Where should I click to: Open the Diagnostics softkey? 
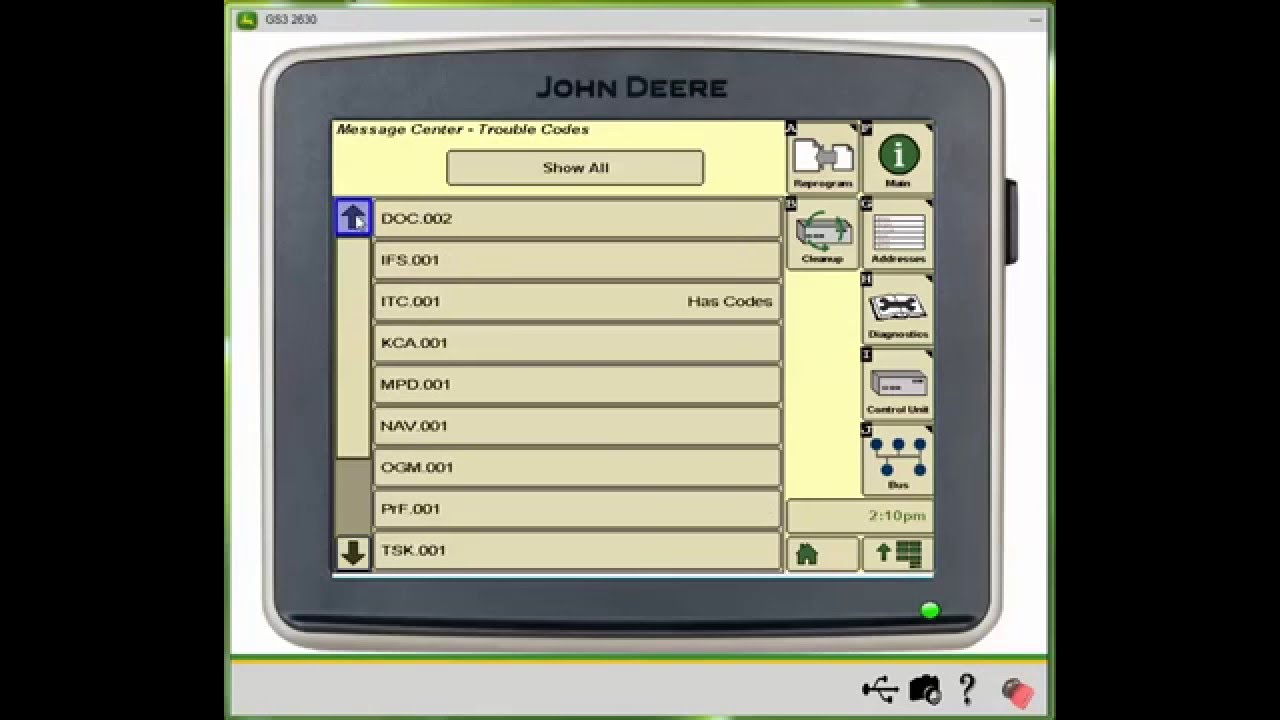898,308
